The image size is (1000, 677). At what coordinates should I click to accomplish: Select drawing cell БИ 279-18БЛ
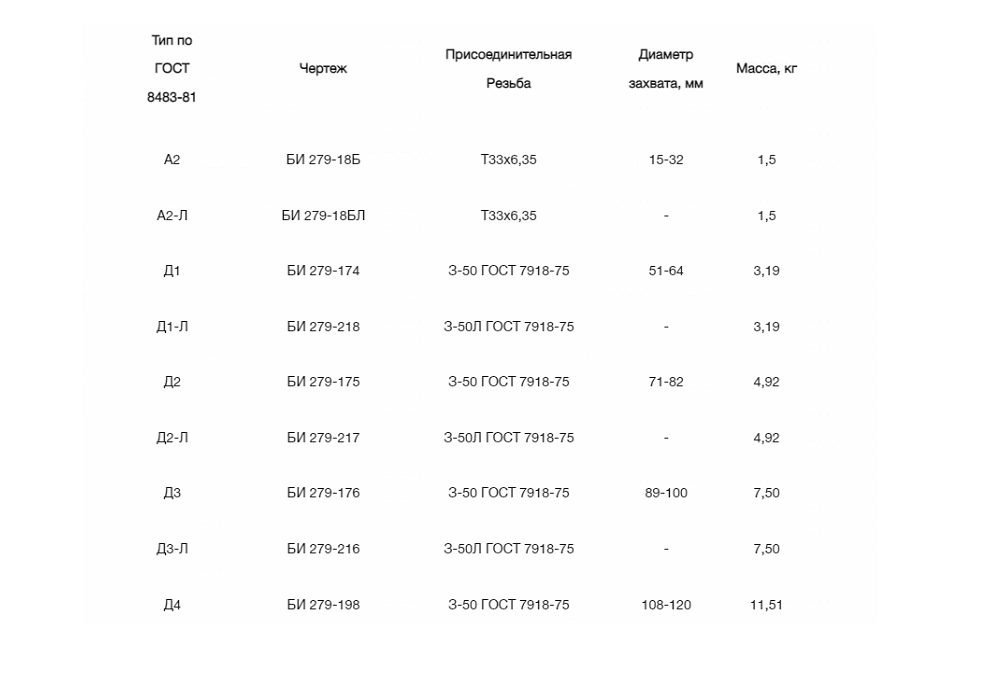click(x=322, y=216)
